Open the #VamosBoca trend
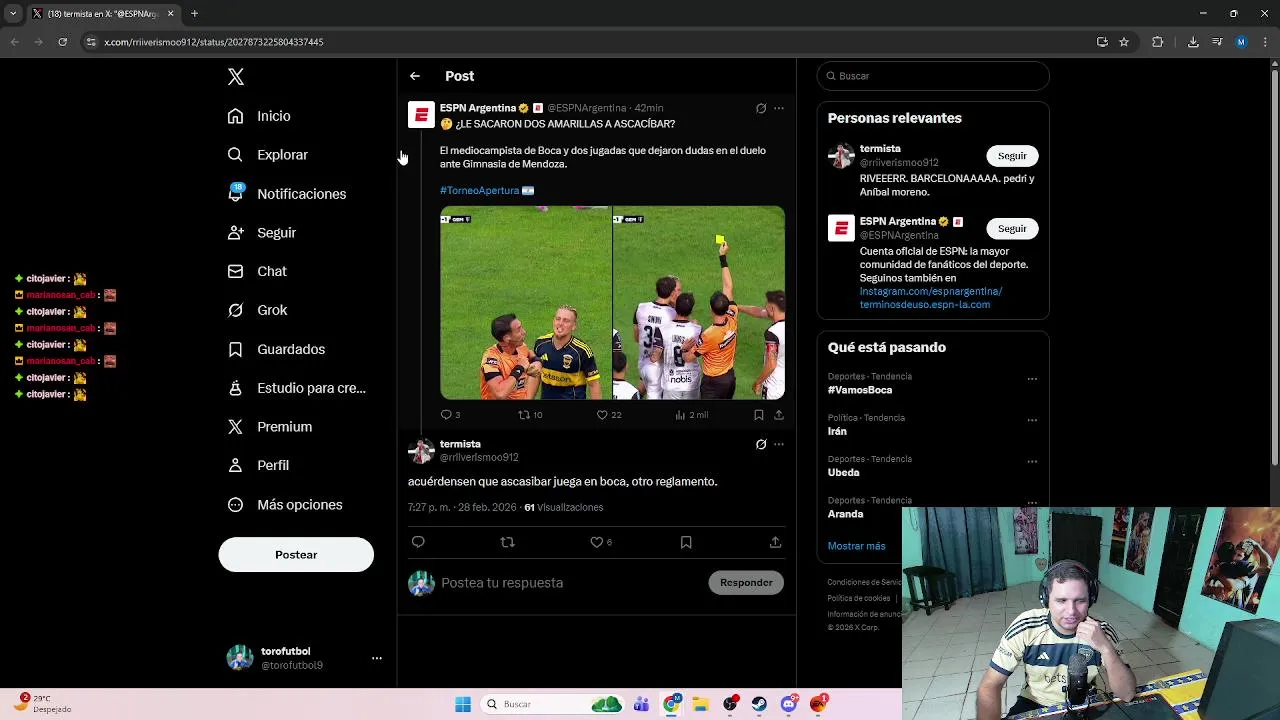This screenshot has height=720, width=1280. [x=860, y=390]
